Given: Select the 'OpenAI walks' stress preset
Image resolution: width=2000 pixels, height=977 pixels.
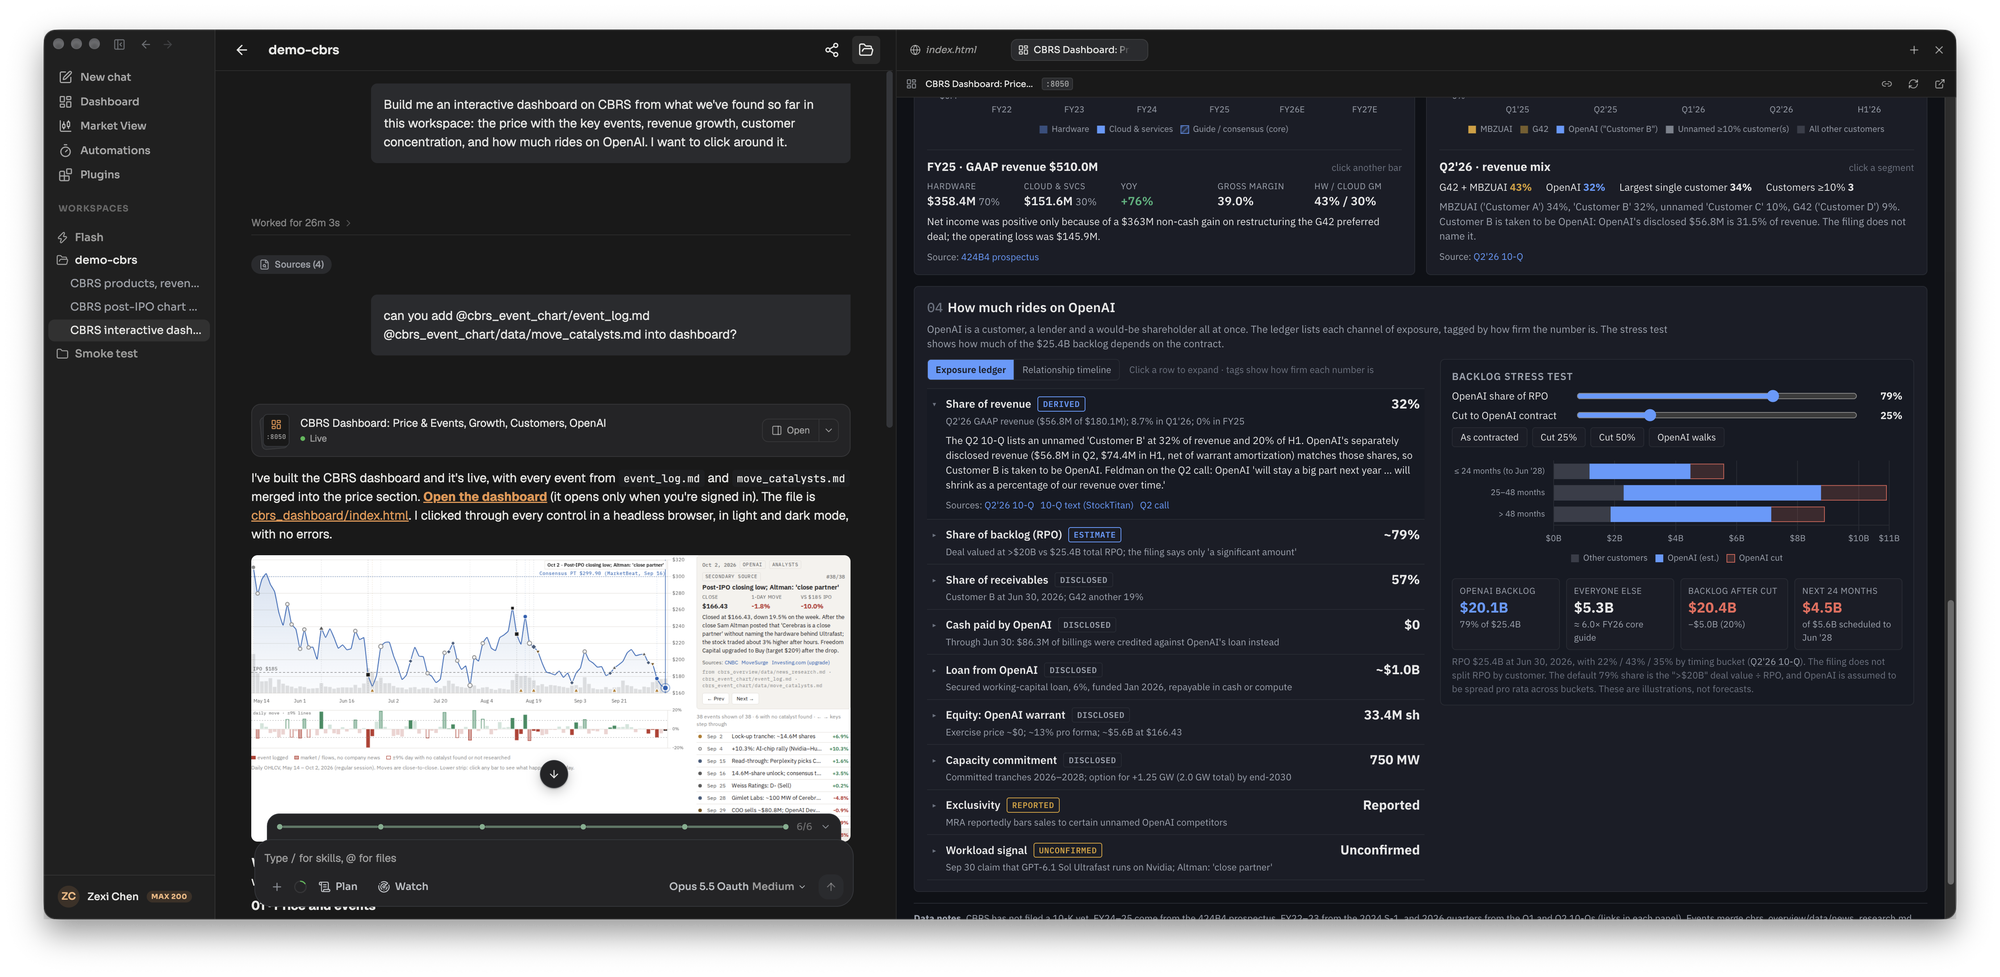Looking at the screenshot, I should pyautogui.click(x=1686, y=438).
